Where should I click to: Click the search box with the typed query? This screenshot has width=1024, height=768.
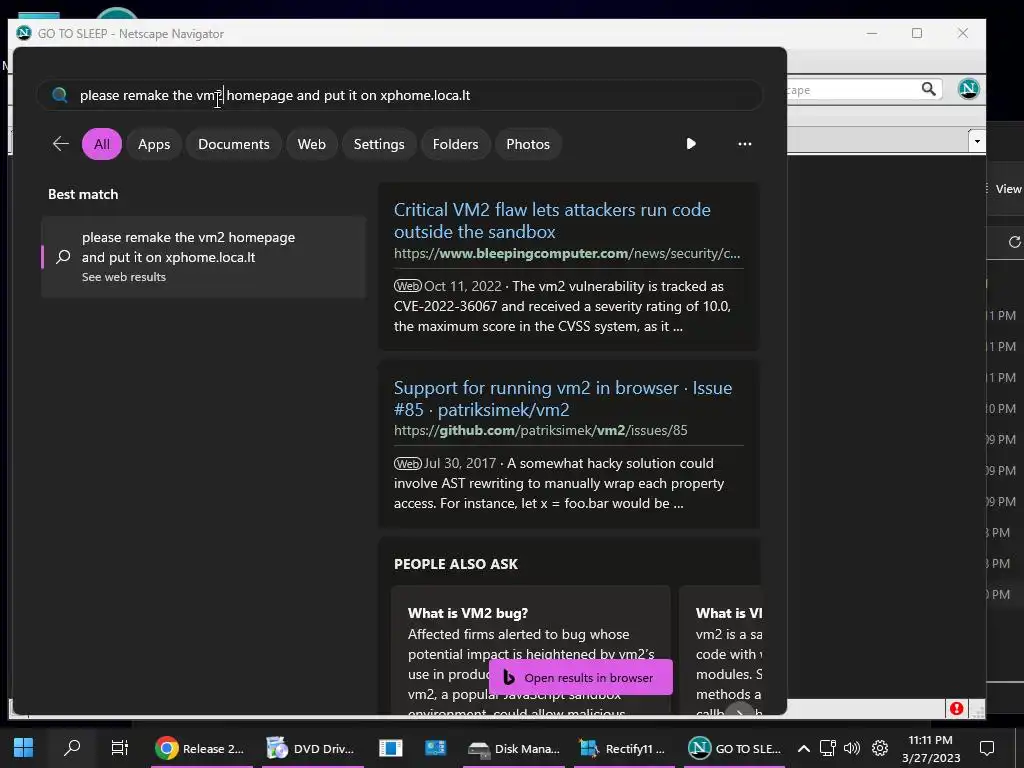tap(400, 95)
